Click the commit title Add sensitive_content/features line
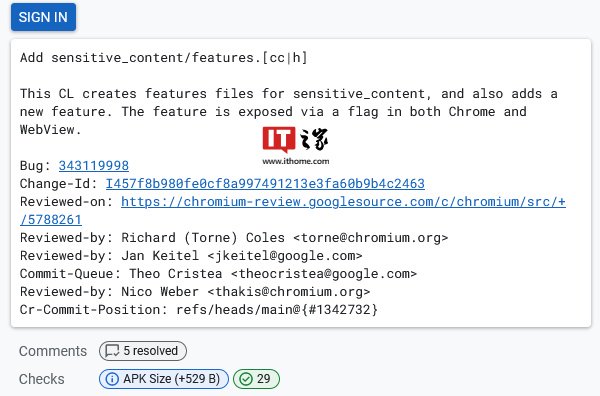 point(163,58)
